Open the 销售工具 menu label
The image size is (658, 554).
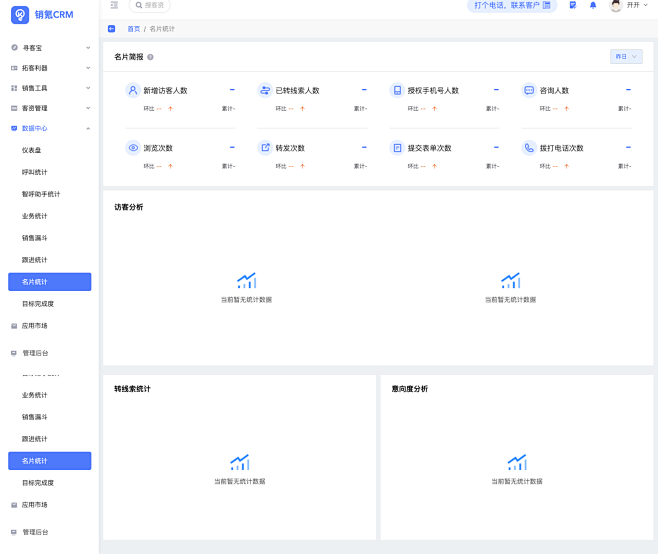tap(34, 88)
